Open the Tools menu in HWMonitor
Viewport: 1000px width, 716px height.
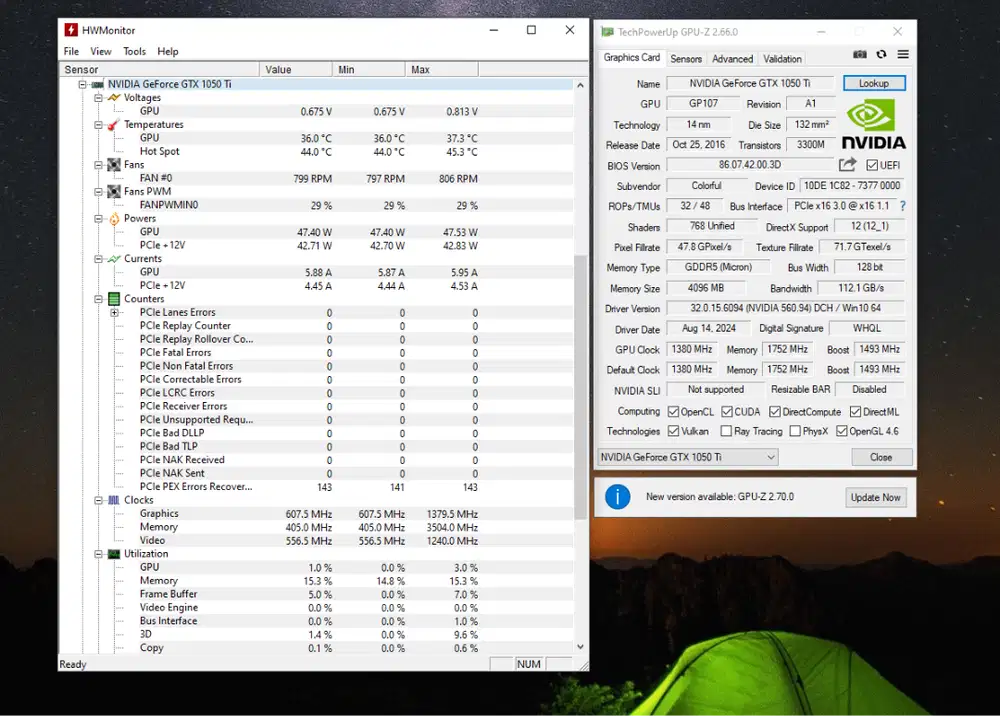point(135,52)
